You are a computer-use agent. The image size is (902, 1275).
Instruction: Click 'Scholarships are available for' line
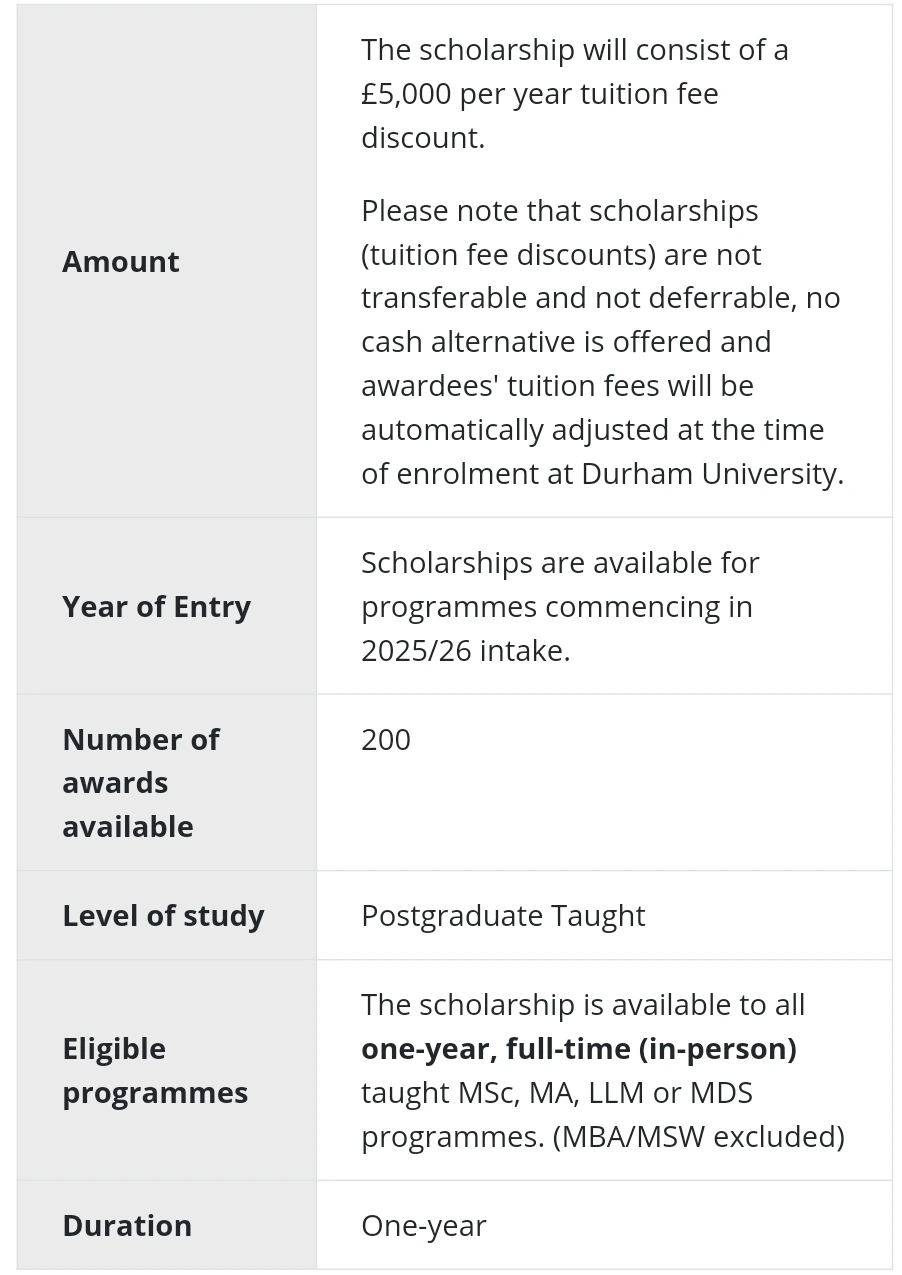(560, 562)
